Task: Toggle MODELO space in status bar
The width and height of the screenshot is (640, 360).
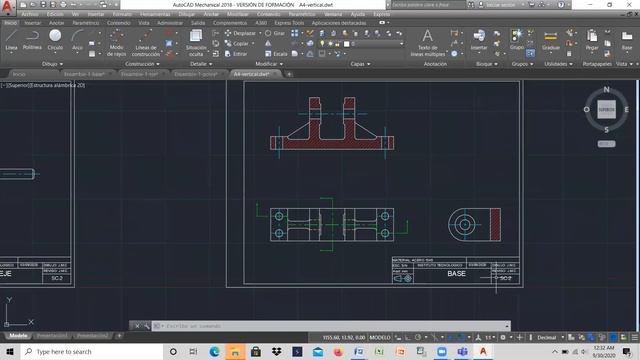Action: 380,338
